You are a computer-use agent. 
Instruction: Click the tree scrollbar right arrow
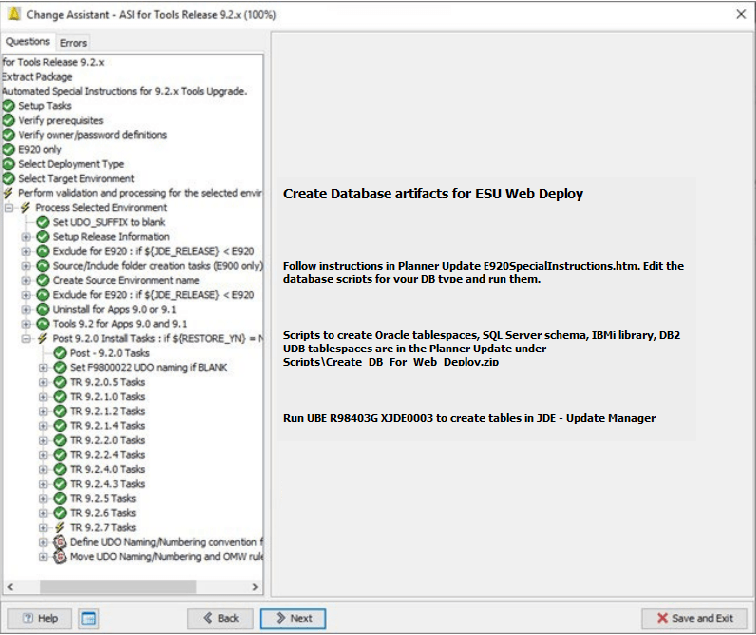click(255, 587)
